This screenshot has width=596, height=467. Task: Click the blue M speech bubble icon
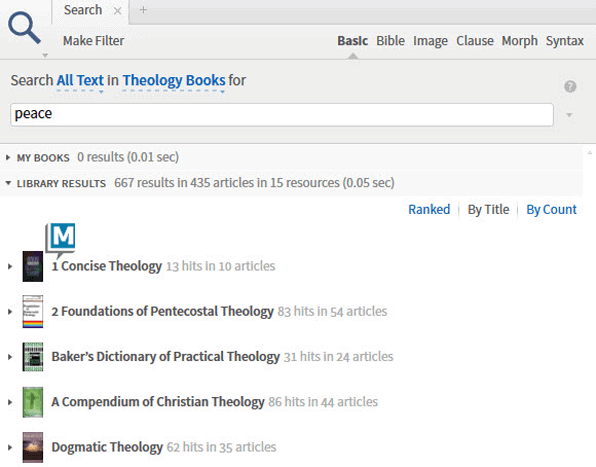pos(61,238)
